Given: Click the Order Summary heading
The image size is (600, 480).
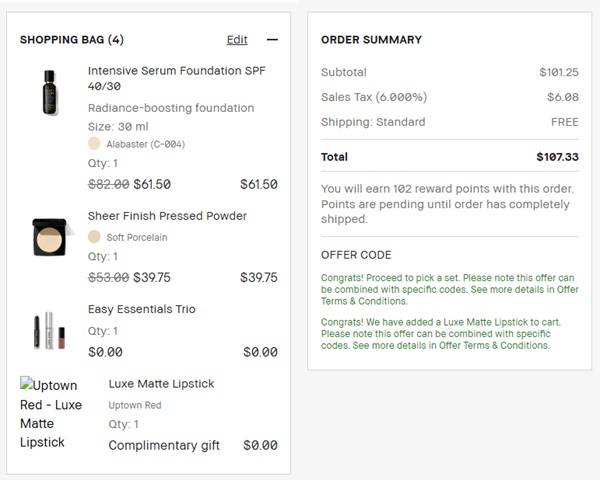Looking at the screenshot, I should click(371, 40).
